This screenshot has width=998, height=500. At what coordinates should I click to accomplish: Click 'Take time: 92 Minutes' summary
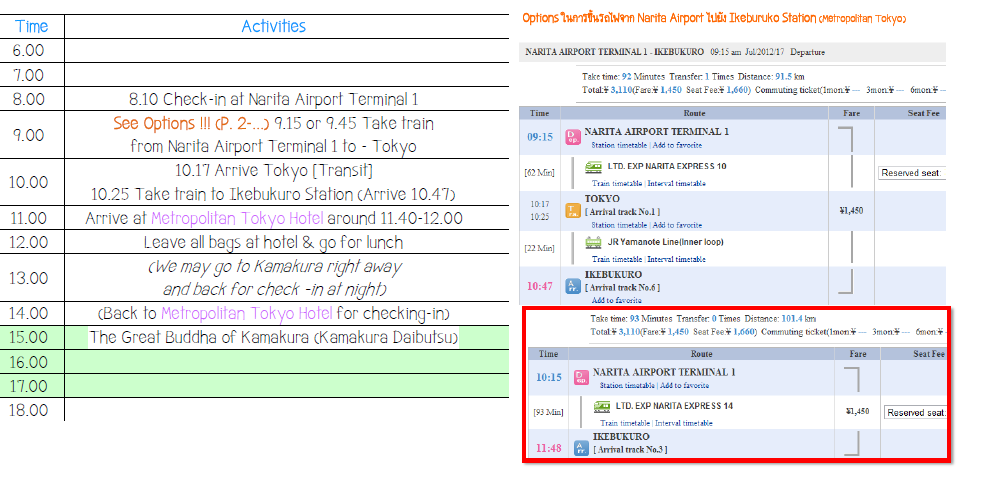click(x=623, y=76)
